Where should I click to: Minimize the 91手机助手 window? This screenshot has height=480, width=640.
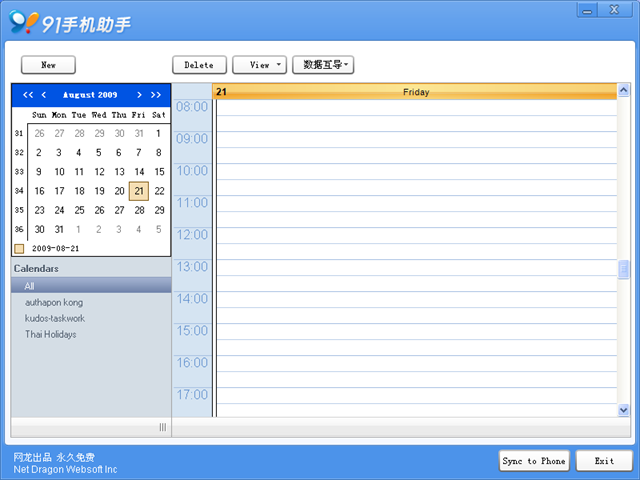(587, 10)
